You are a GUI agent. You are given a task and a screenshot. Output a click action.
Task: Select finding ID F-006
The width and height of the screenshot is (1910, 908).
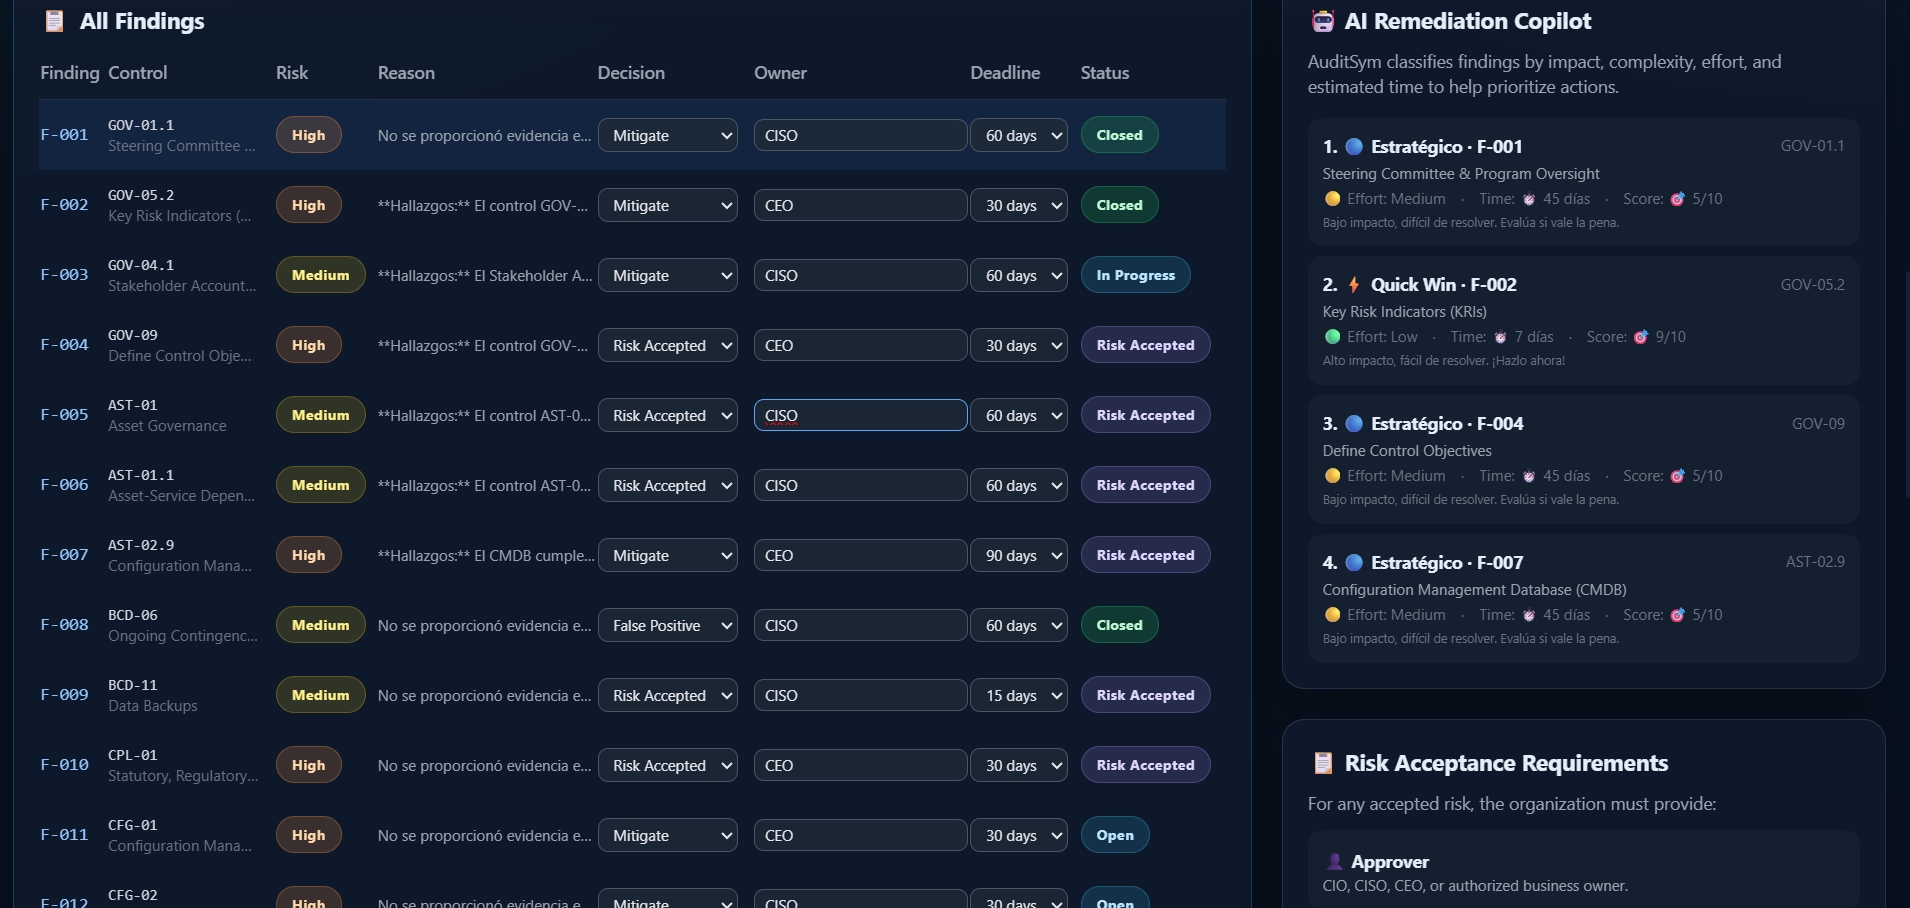click(64, 485)
